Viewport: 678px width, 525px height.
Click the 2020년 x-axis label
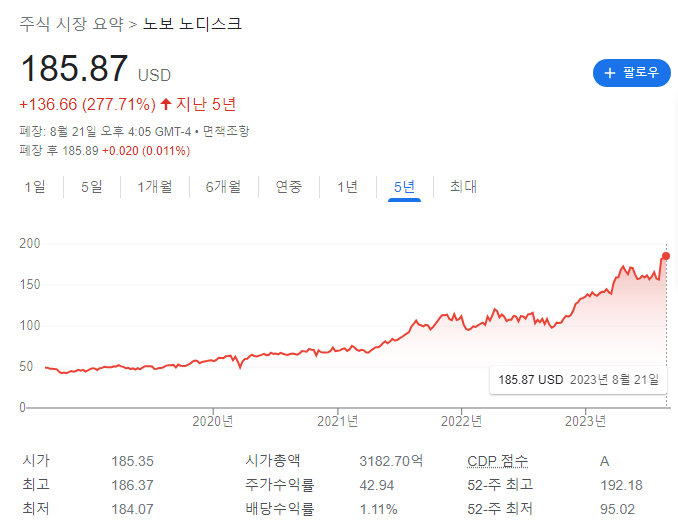(x=212, y=421)
